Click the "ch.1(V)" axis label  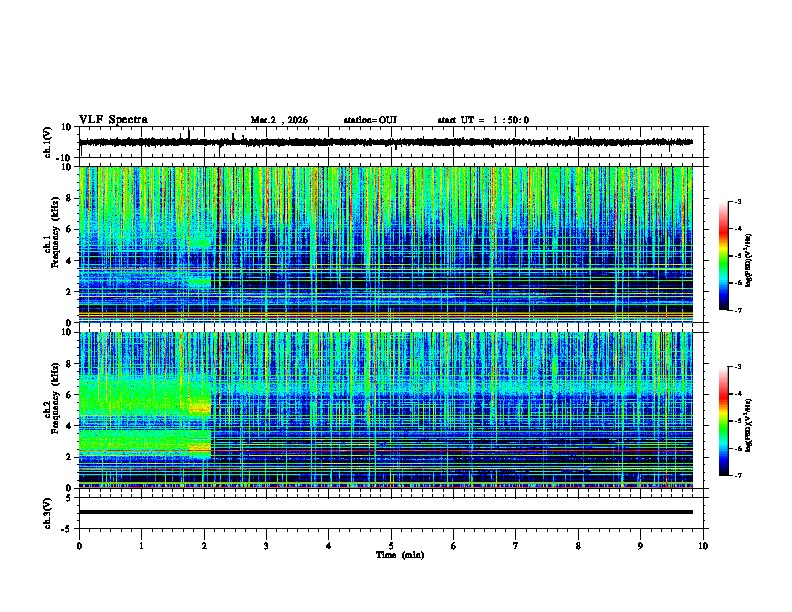pyautogui.click(x=48, y=142)
